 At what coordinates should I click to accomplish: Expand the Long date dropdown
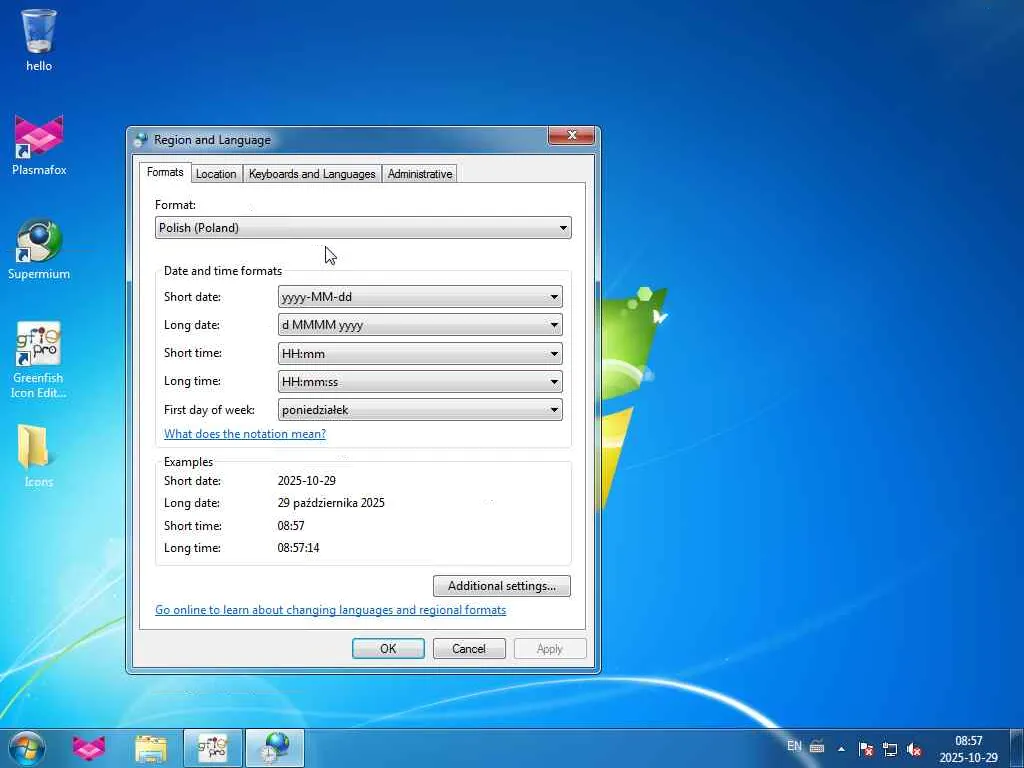[x=420, y=325]
